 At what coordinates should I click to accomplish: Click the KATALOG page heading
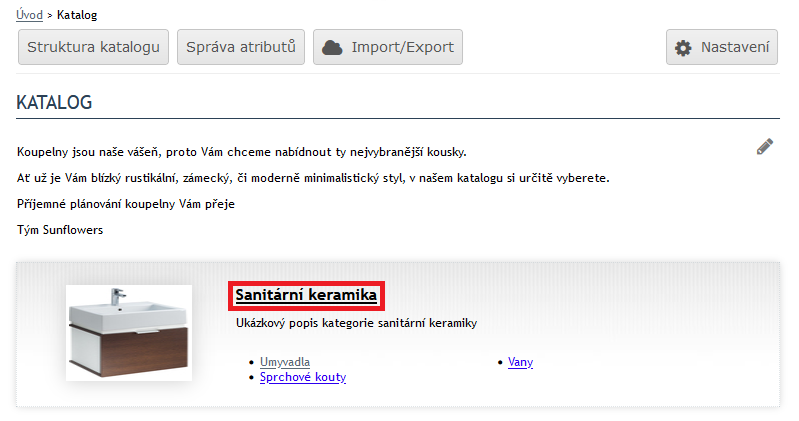click(54, 102)
